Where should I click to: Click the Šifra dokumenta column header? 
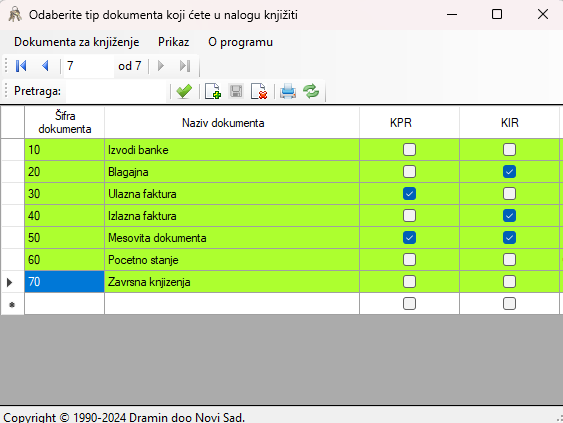click(65, 122)
